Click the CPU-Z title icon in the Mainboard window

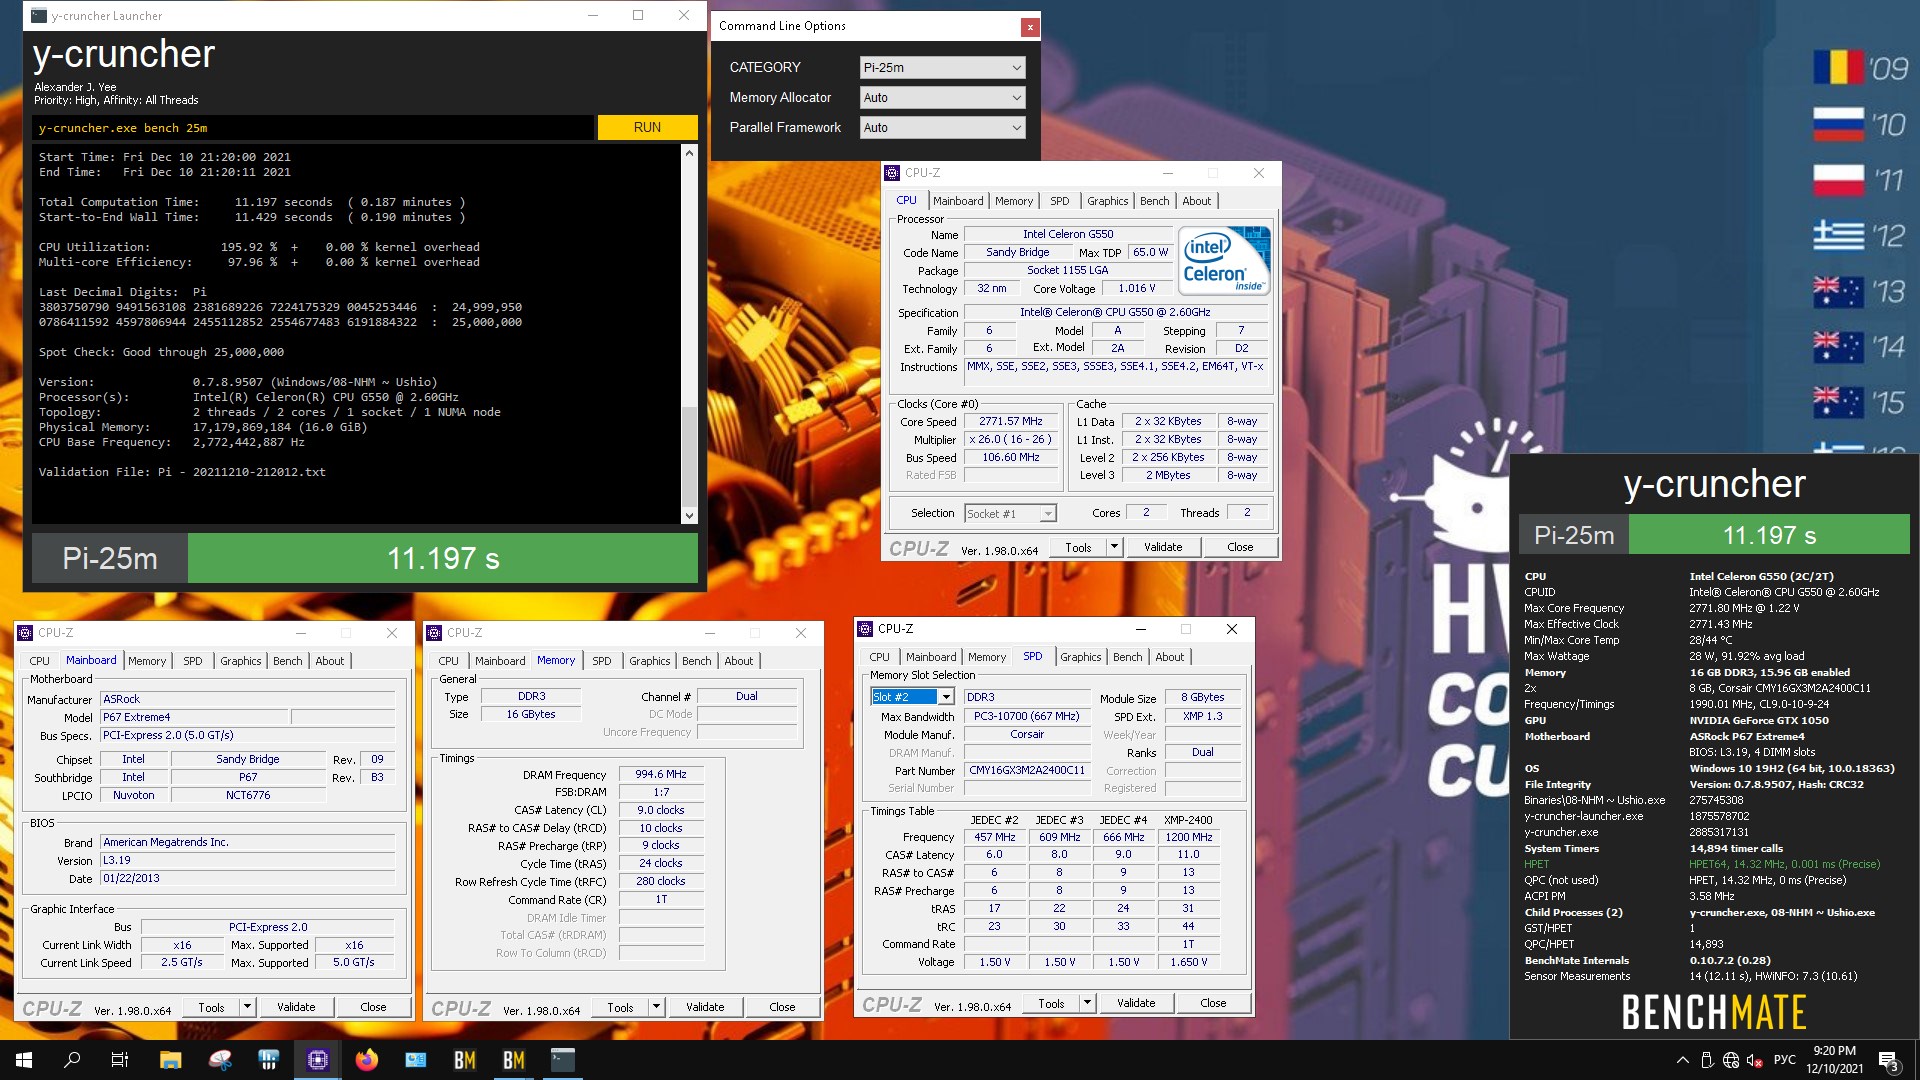tap(26, 633)
